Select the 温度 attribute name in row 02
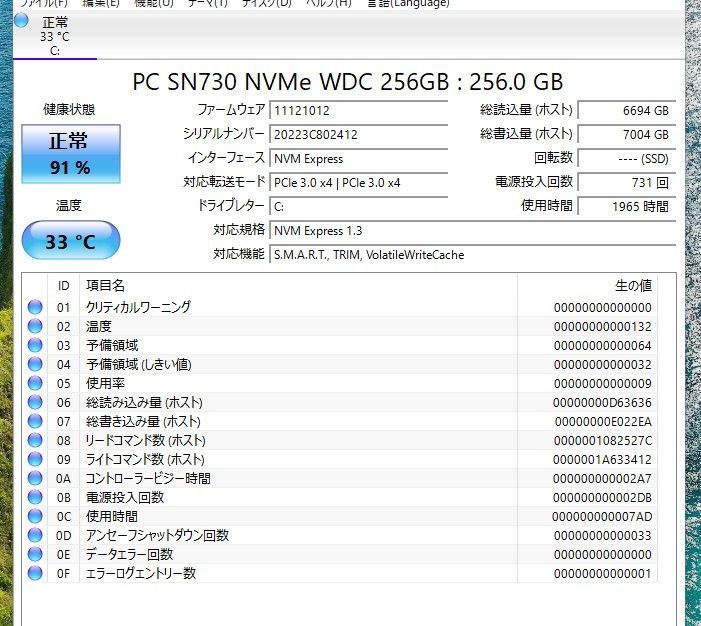This screenshot has height=626, width=701. [98, 326]
